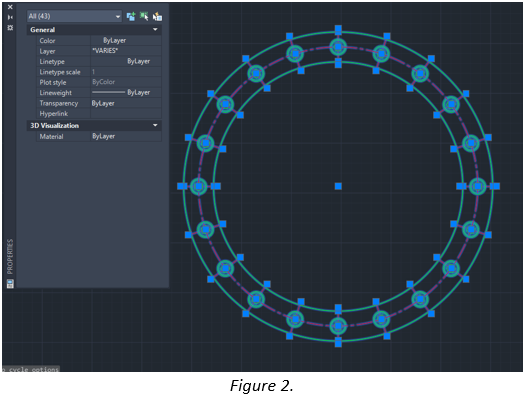Select the Lineweight property label

pyautogui.click(x=55, y=93)
